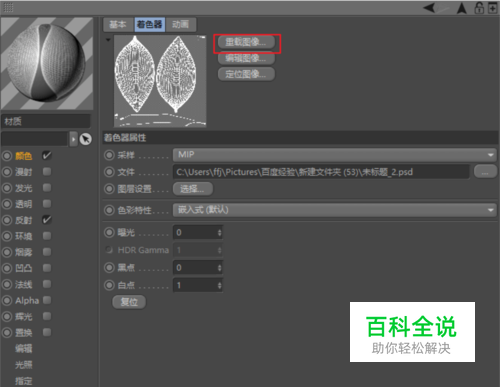
Task: Click the animation circle before 黑点
Action: tap(109, 267)
